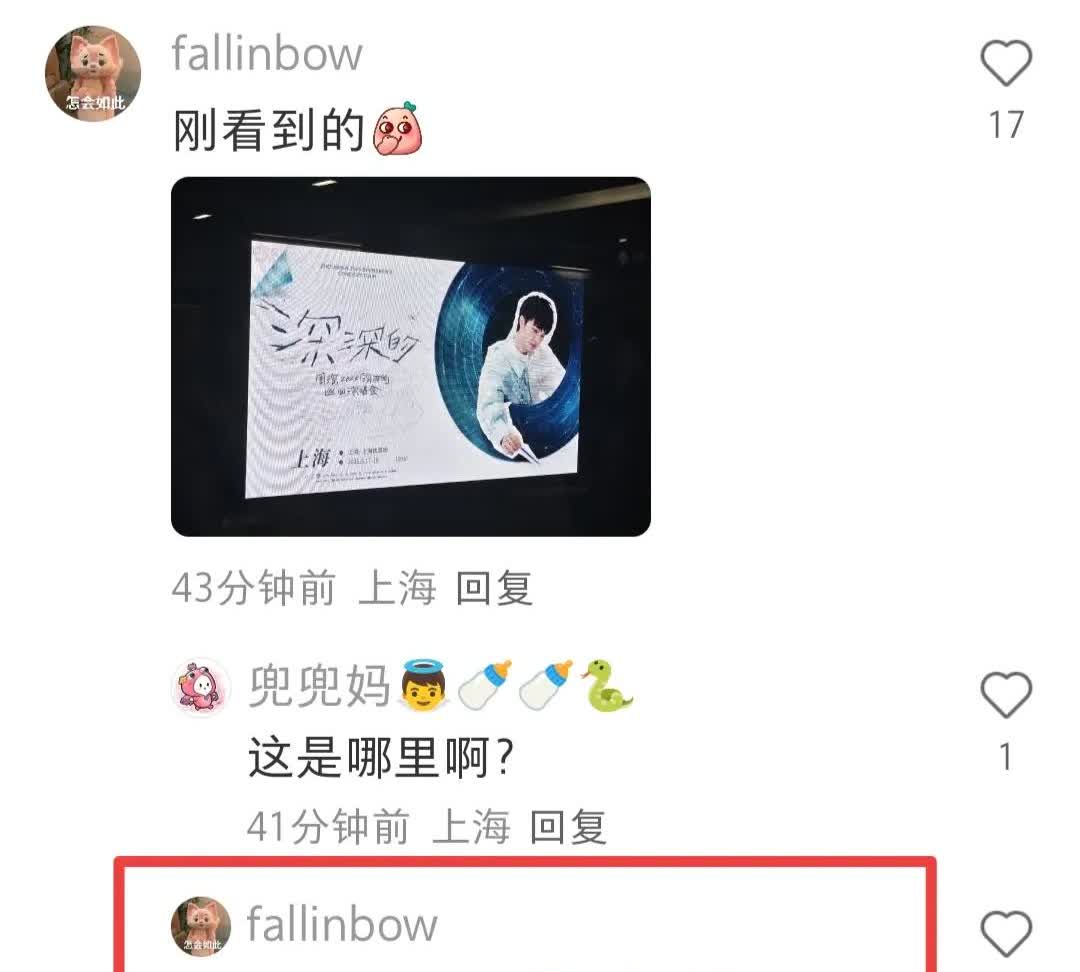Tap the second baby bottle emoji
This screenshot has width=1080, height=972.
pyautogui.click(x=546, y=685)
